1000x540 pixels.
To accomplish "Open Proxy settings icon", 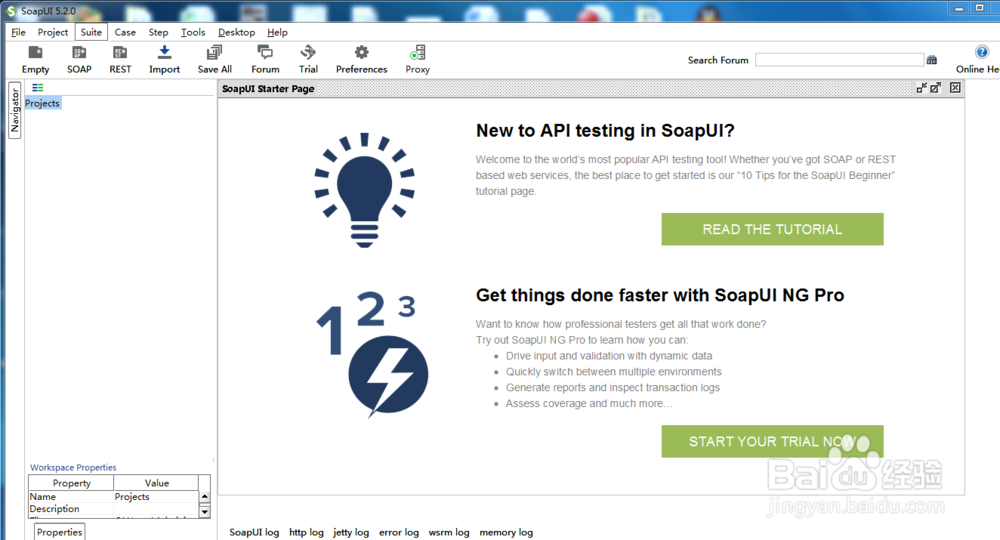I will [418, 60].
